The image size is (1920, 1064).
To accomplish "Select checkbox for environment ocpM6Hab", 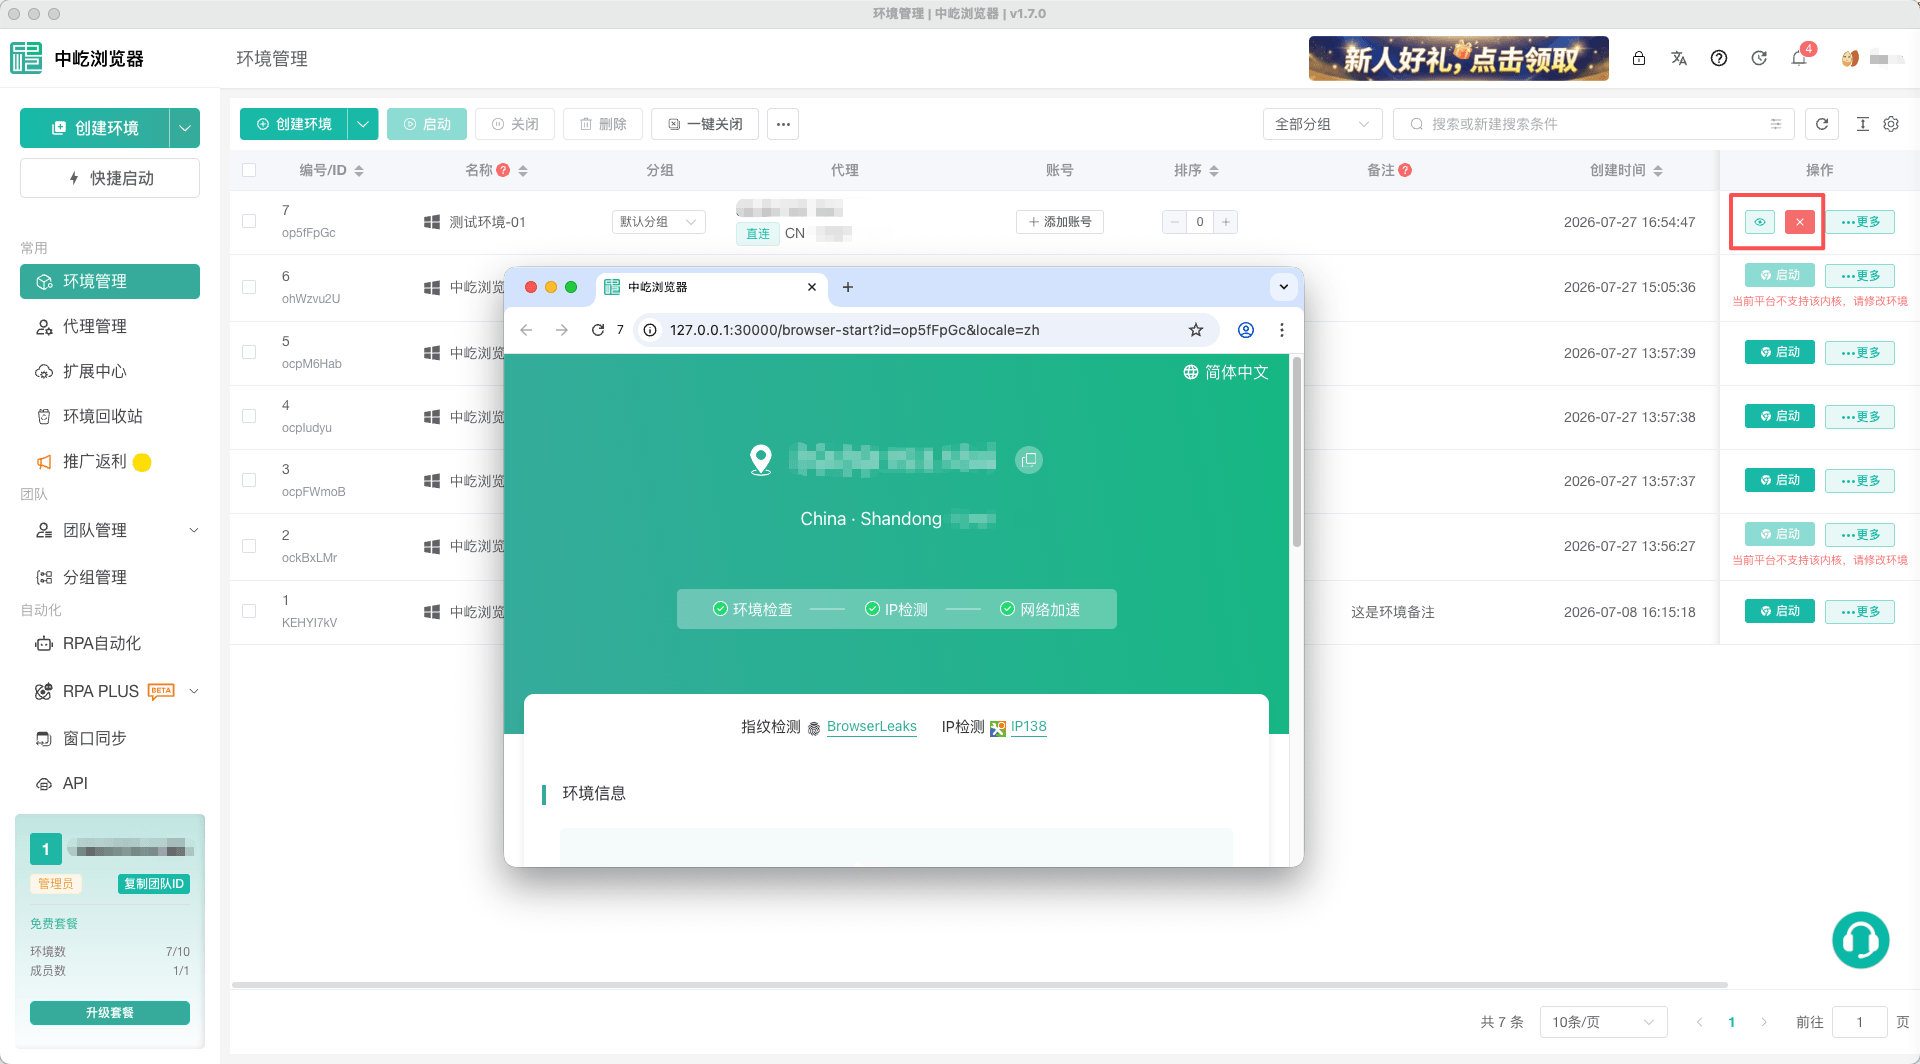I will pyautogui.click(x=249, y=352).
